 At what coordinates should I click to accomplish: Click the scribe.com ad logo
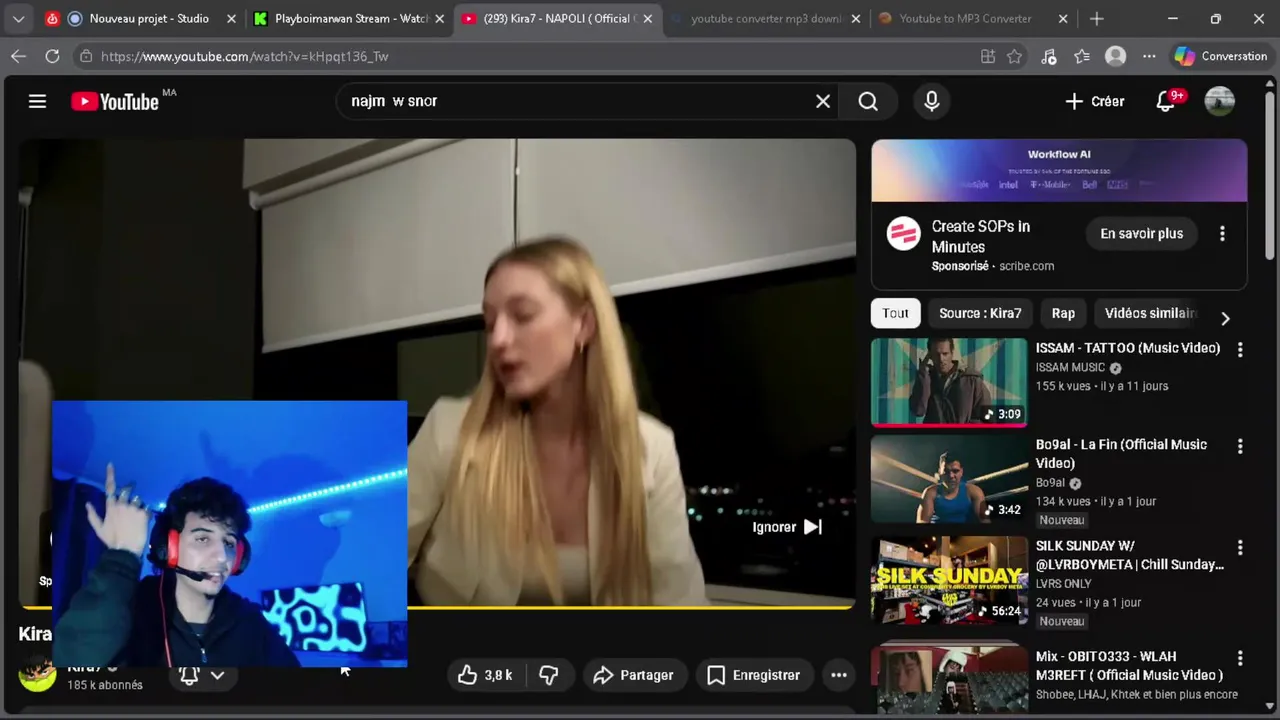click(x=903, y=234)
